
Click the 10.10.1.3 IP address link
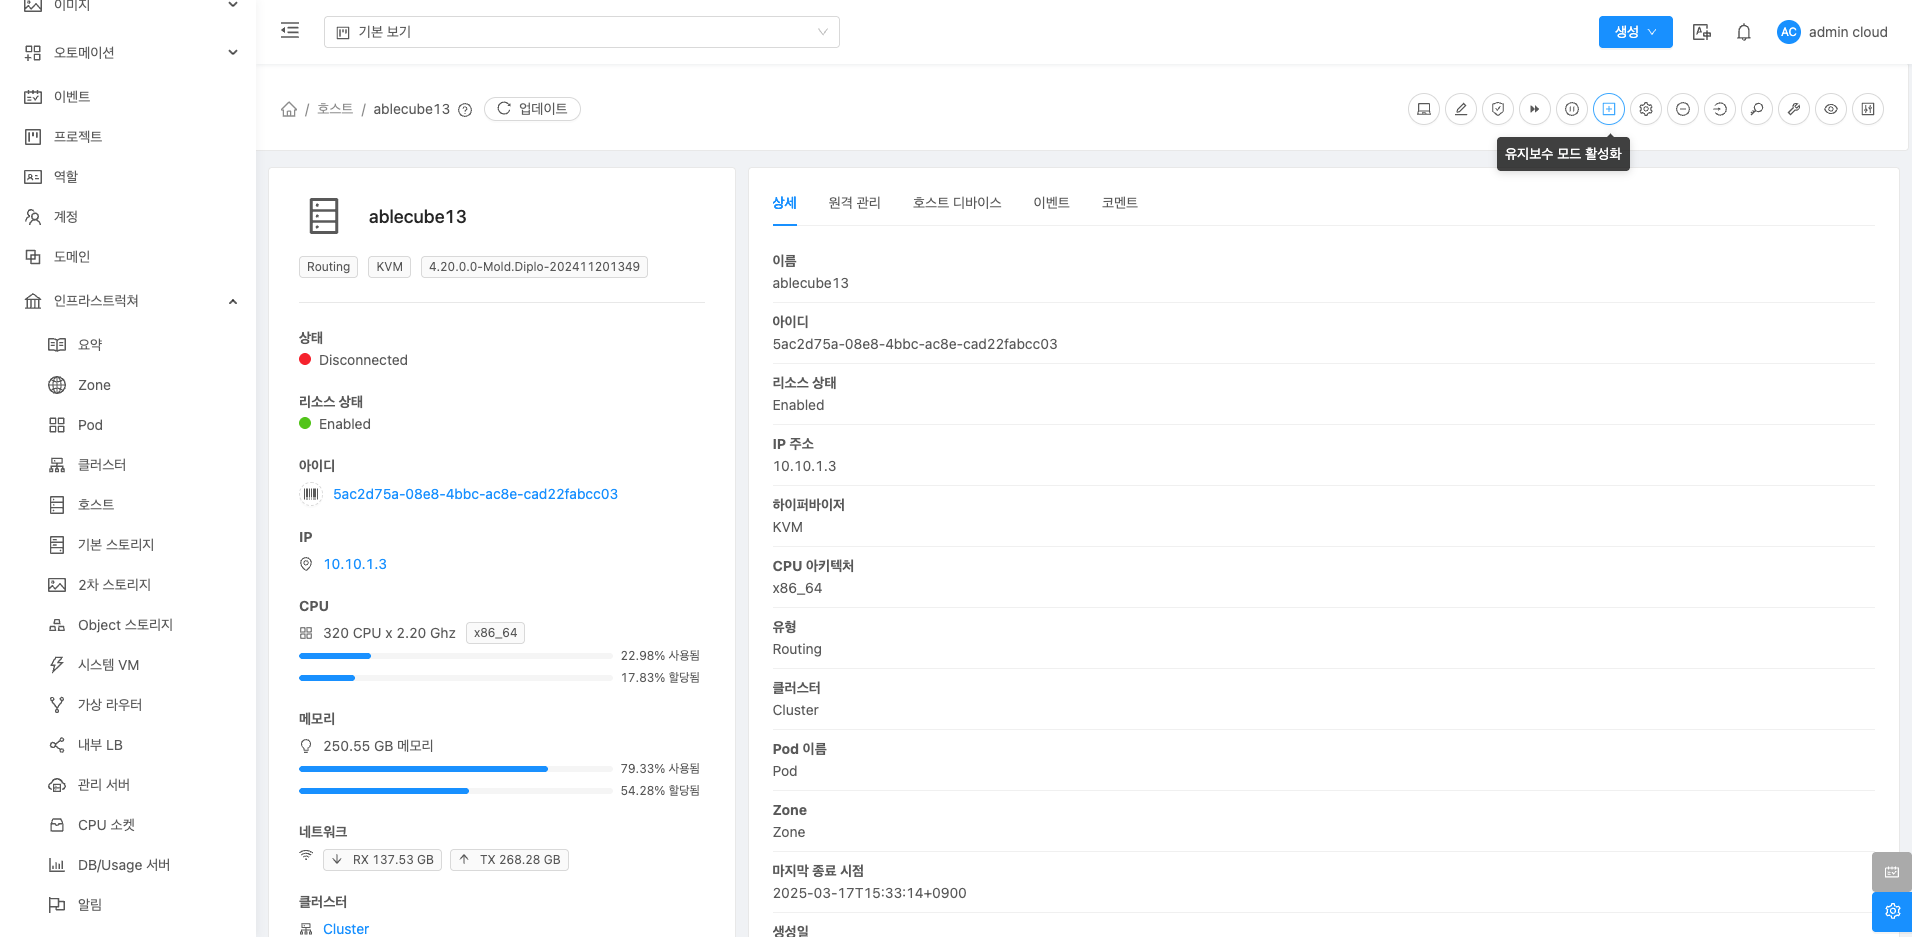354,564
